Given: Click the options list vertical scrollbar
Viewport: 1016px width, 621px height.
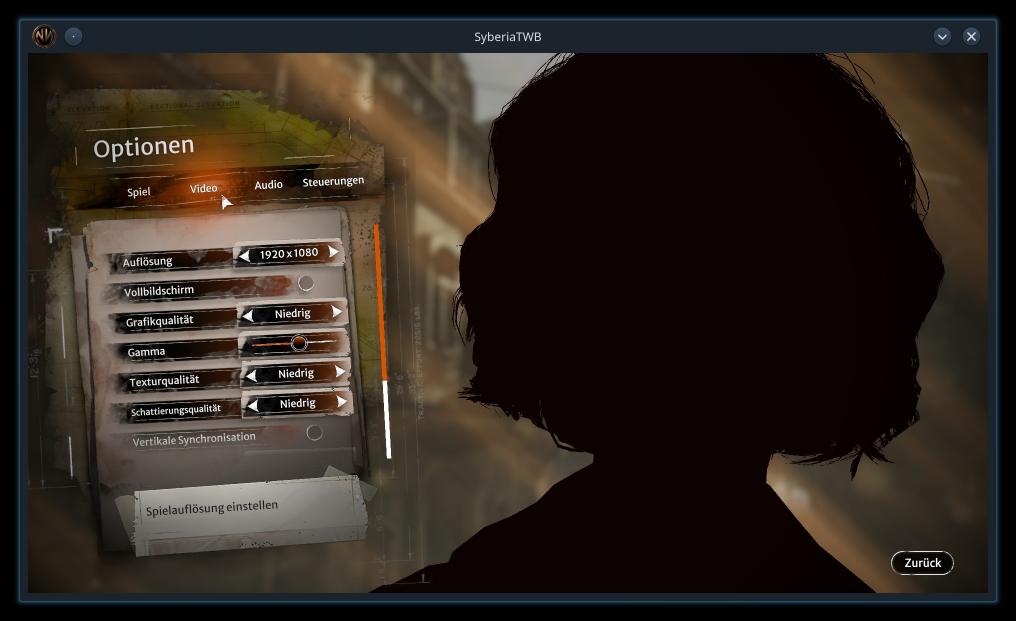Looking at the screenshot, I should click(383, 341).
